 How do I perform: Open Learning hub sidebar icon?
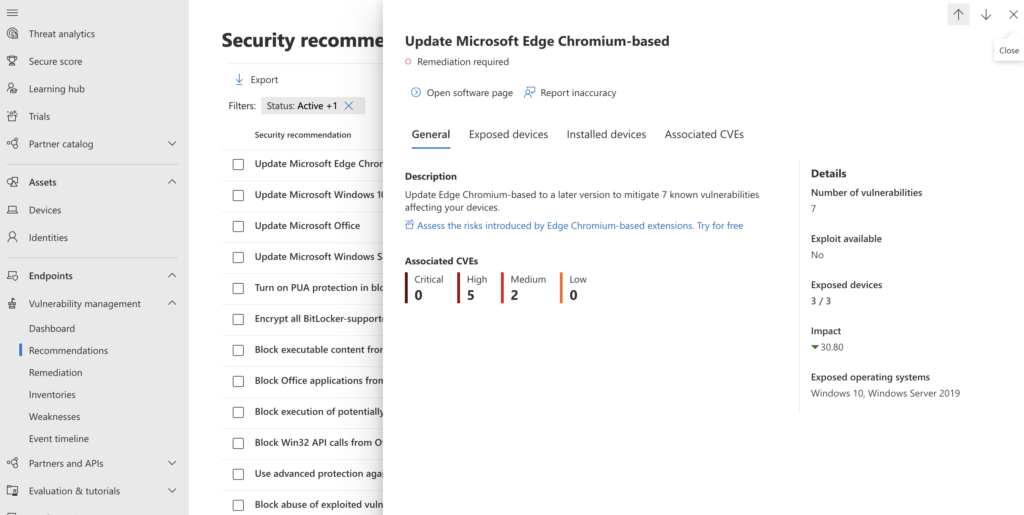12,89
